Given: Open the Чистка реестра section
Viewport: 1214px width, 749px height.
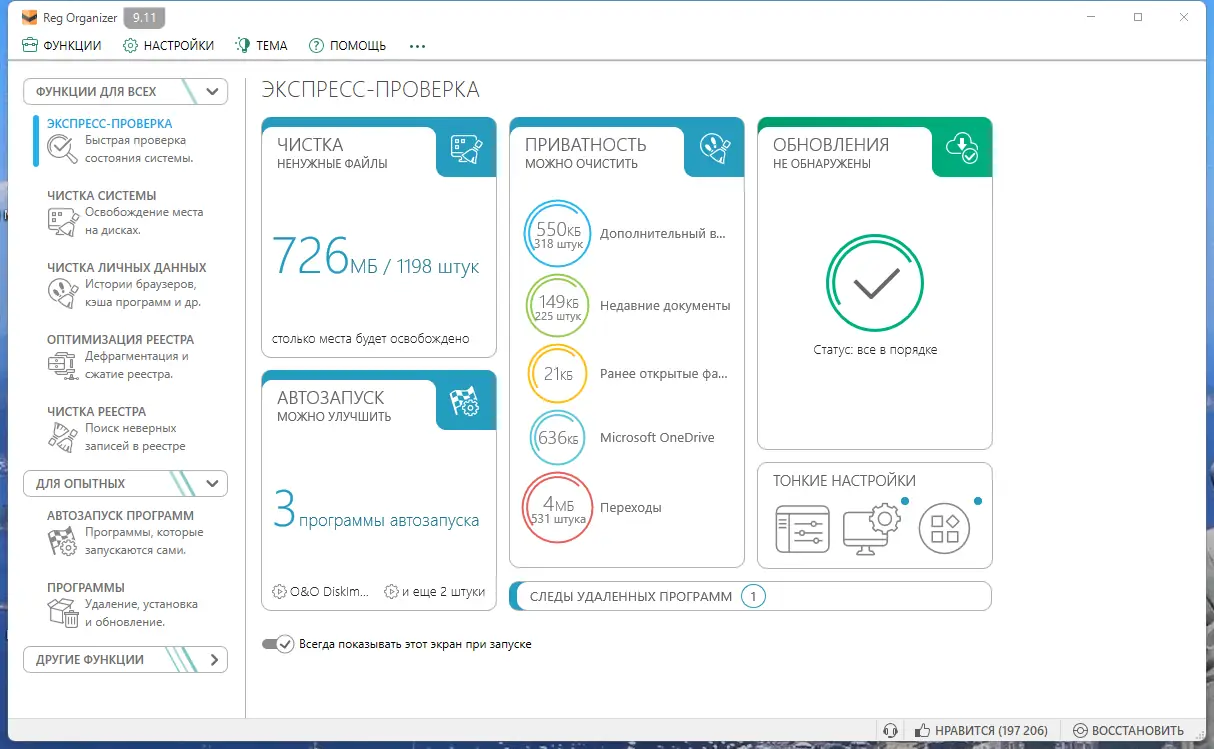Looking at the screenshot, I should pyautogui.click(x=130, y=428).
